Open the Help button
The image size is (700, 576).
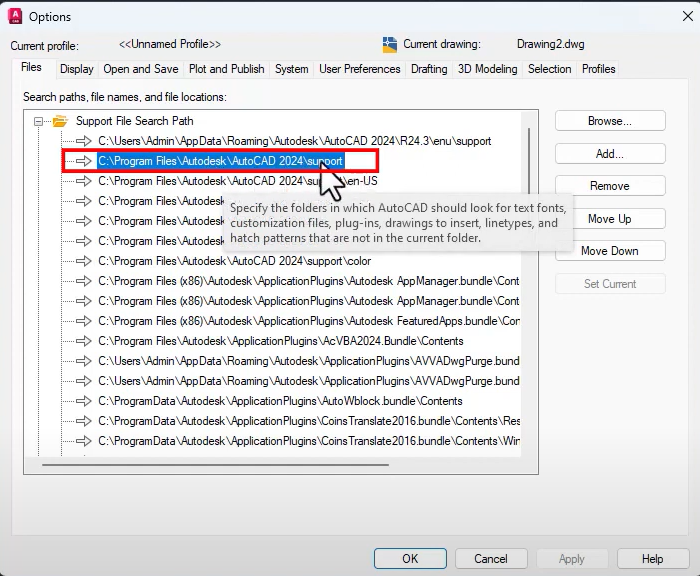pos(653,559)
